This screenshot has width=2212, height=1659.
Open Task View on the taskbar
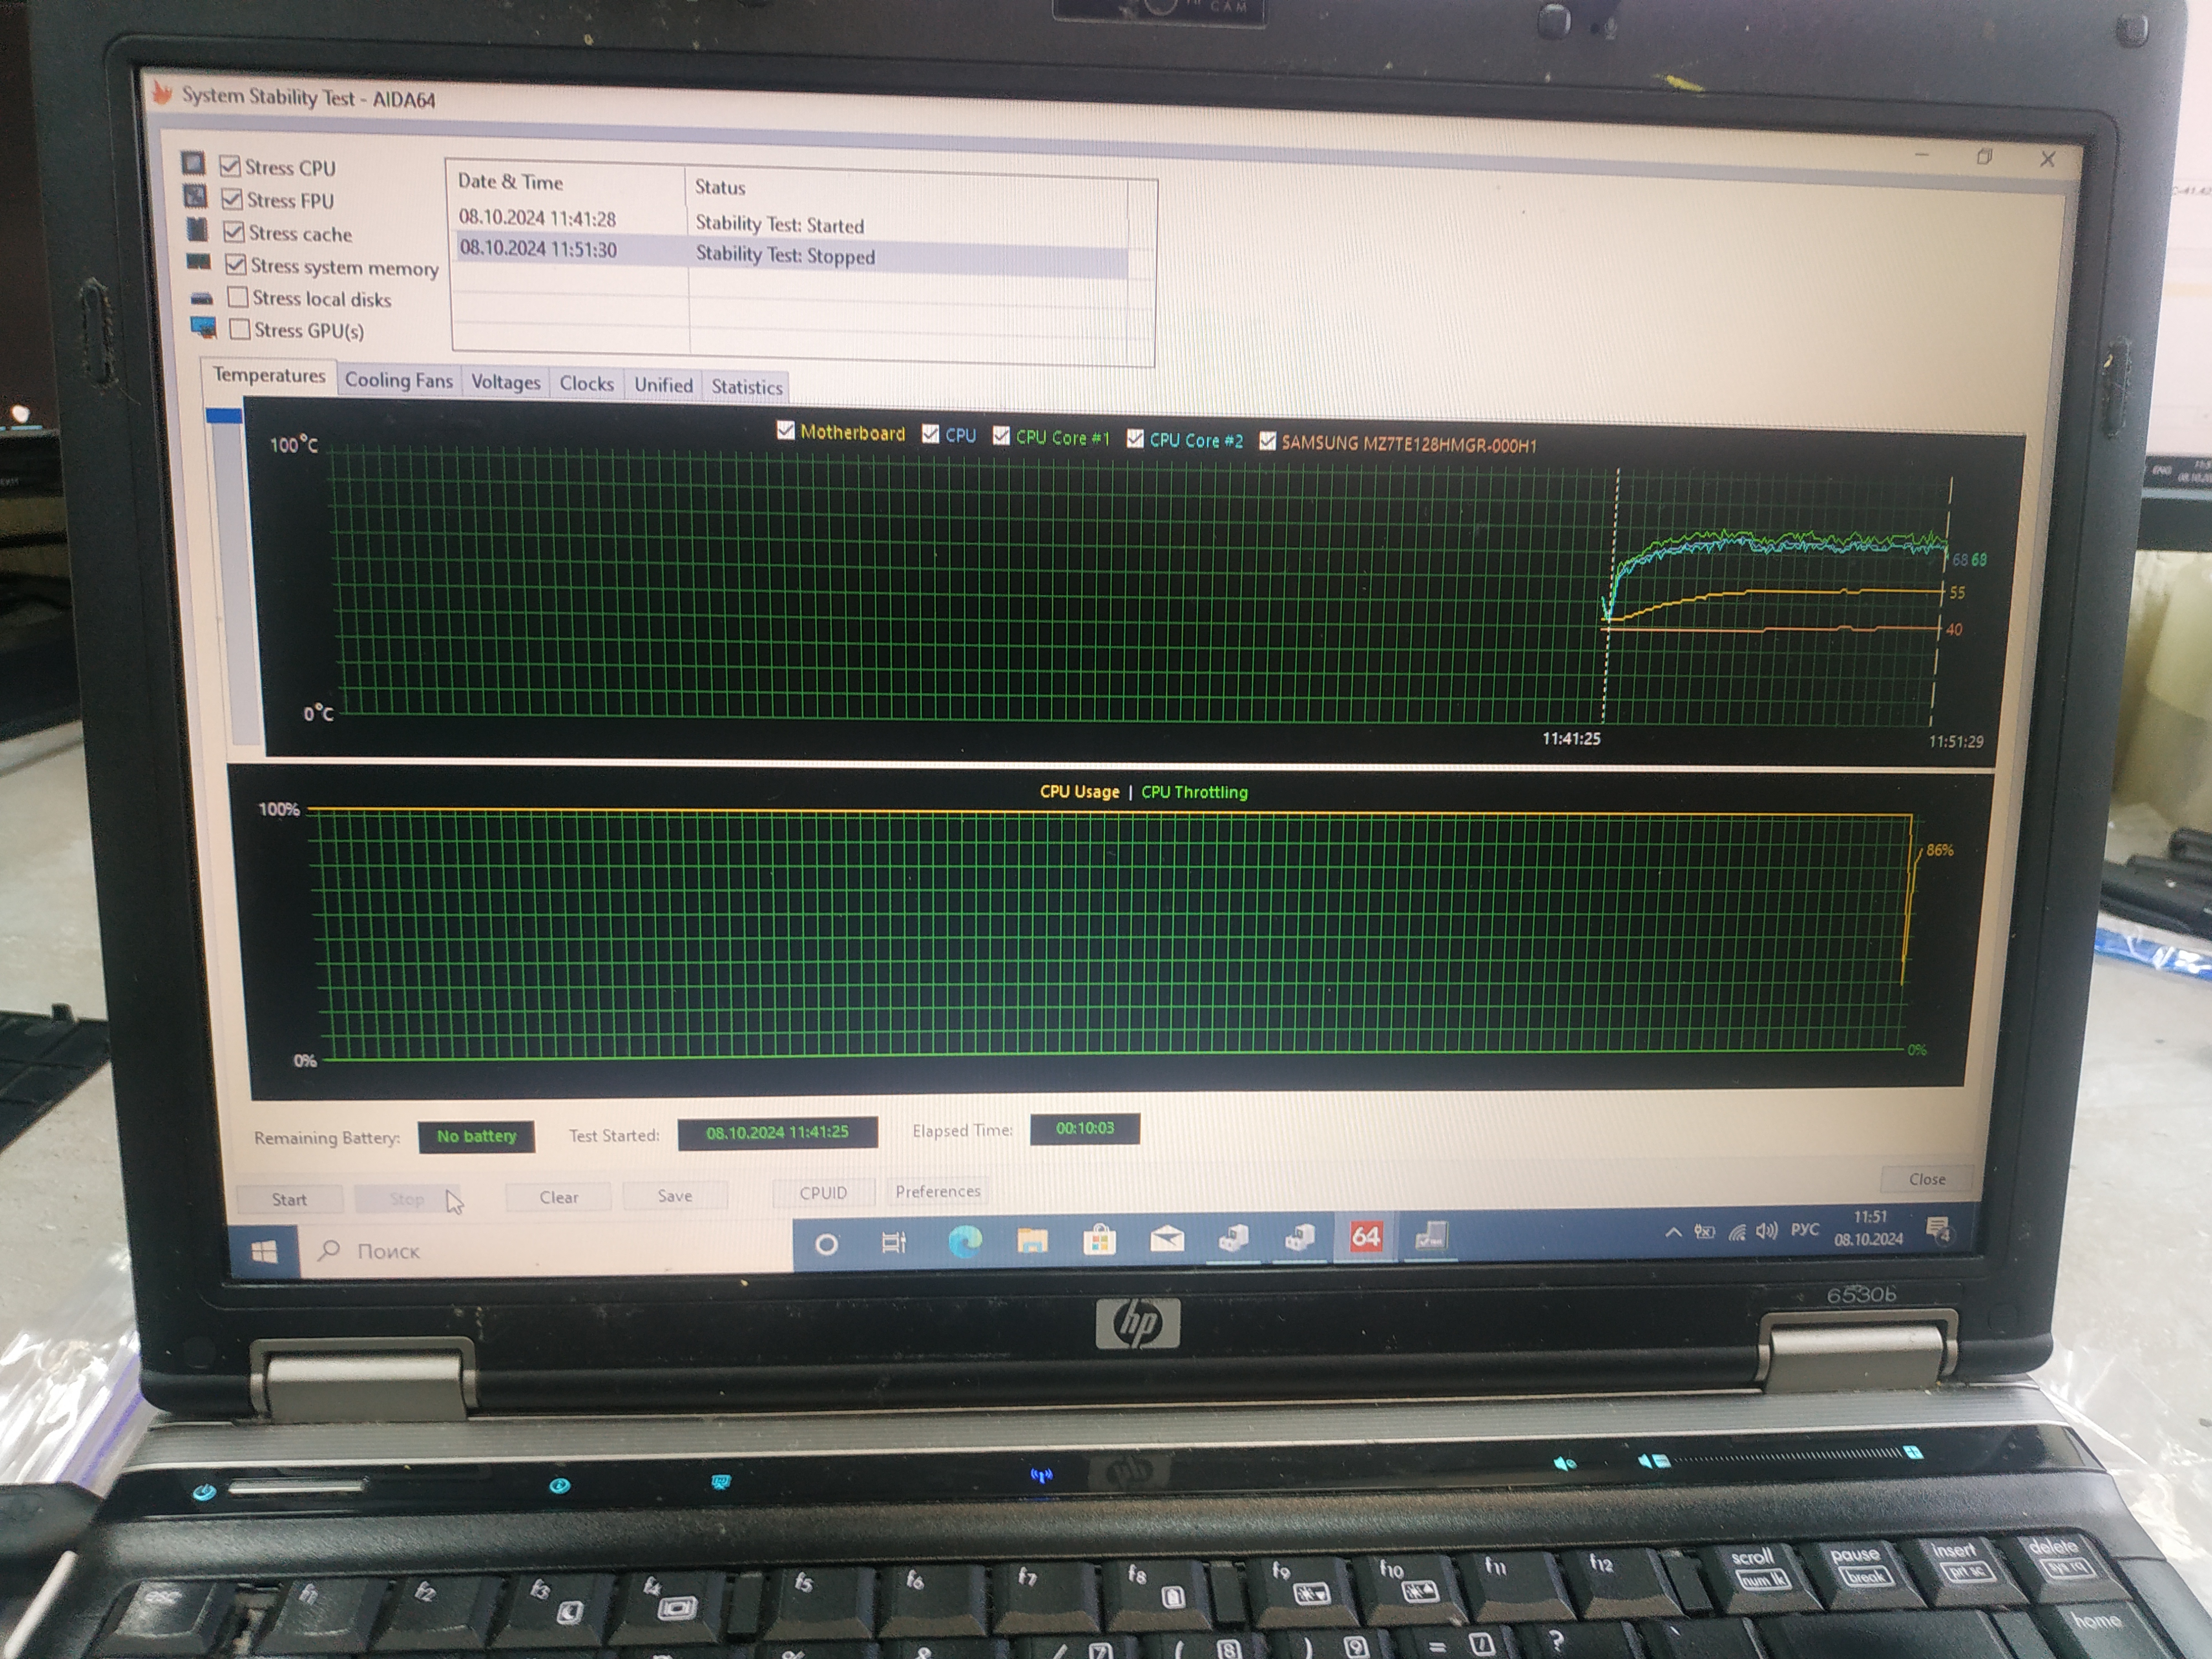(x=893, y=1243)
